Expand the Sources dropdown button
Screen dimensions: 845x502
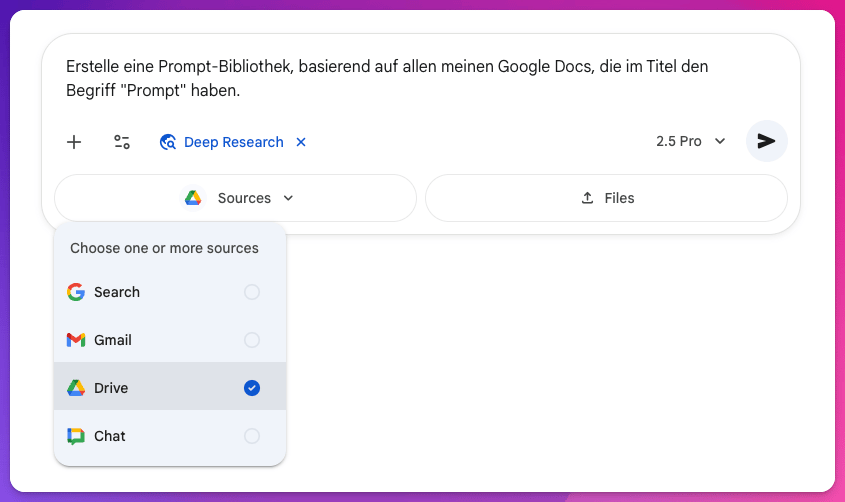tap(236, 198)
